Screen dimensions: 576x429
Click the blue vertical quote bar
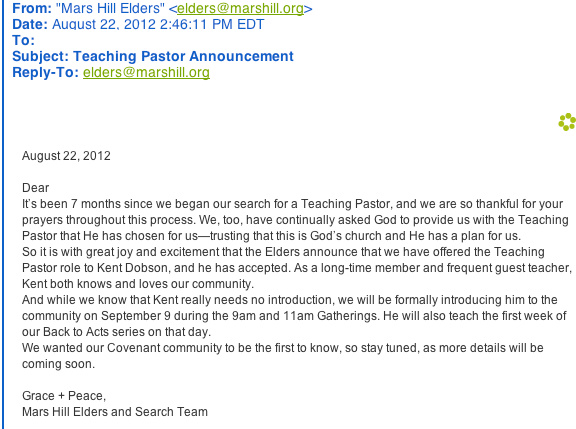pos(3,214)
